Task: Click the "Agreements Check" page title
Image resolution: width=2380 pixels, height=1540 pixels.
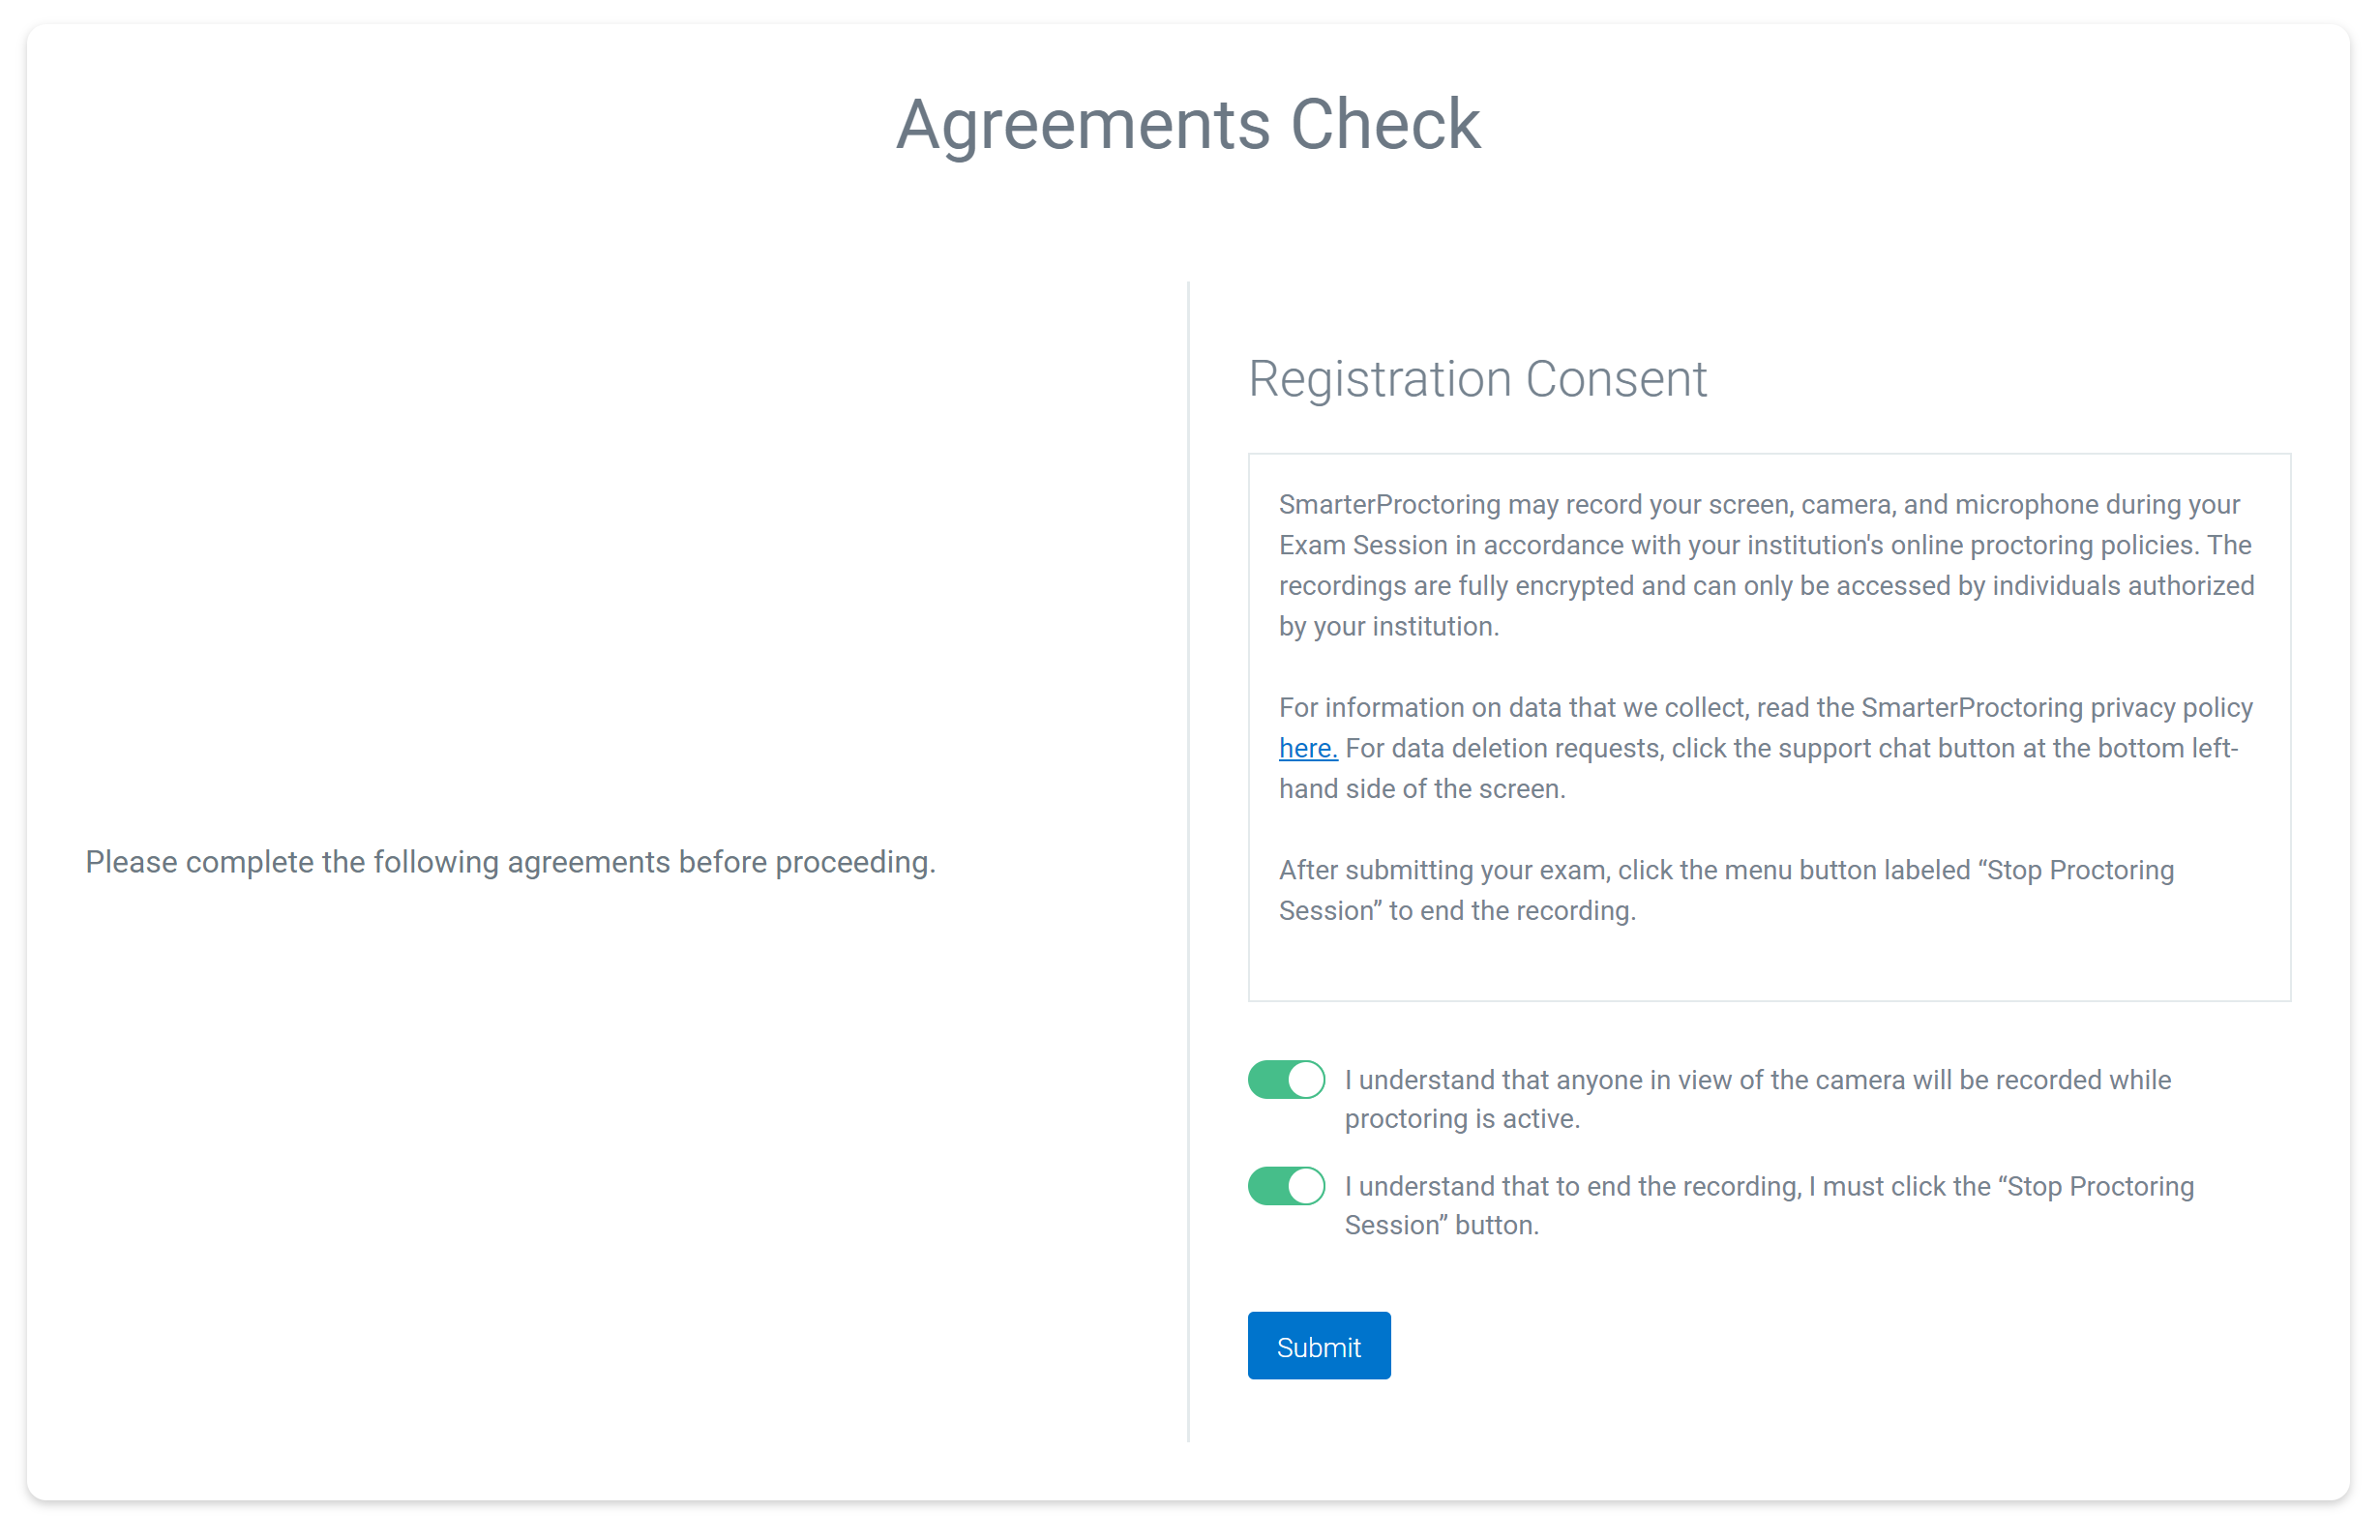Action: tap(1189, 124)
